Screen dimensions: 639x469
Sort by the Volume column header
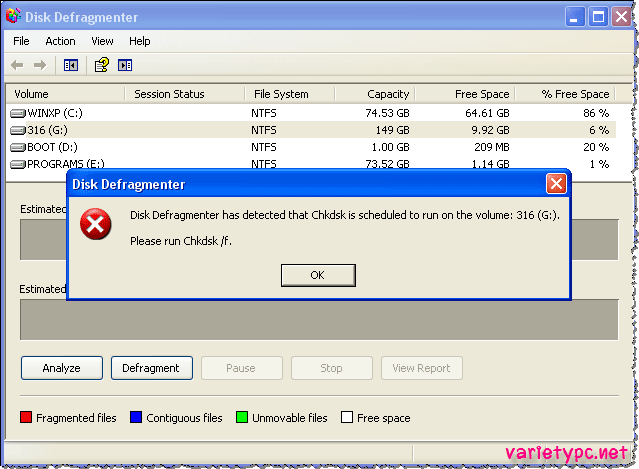(65, 94)
